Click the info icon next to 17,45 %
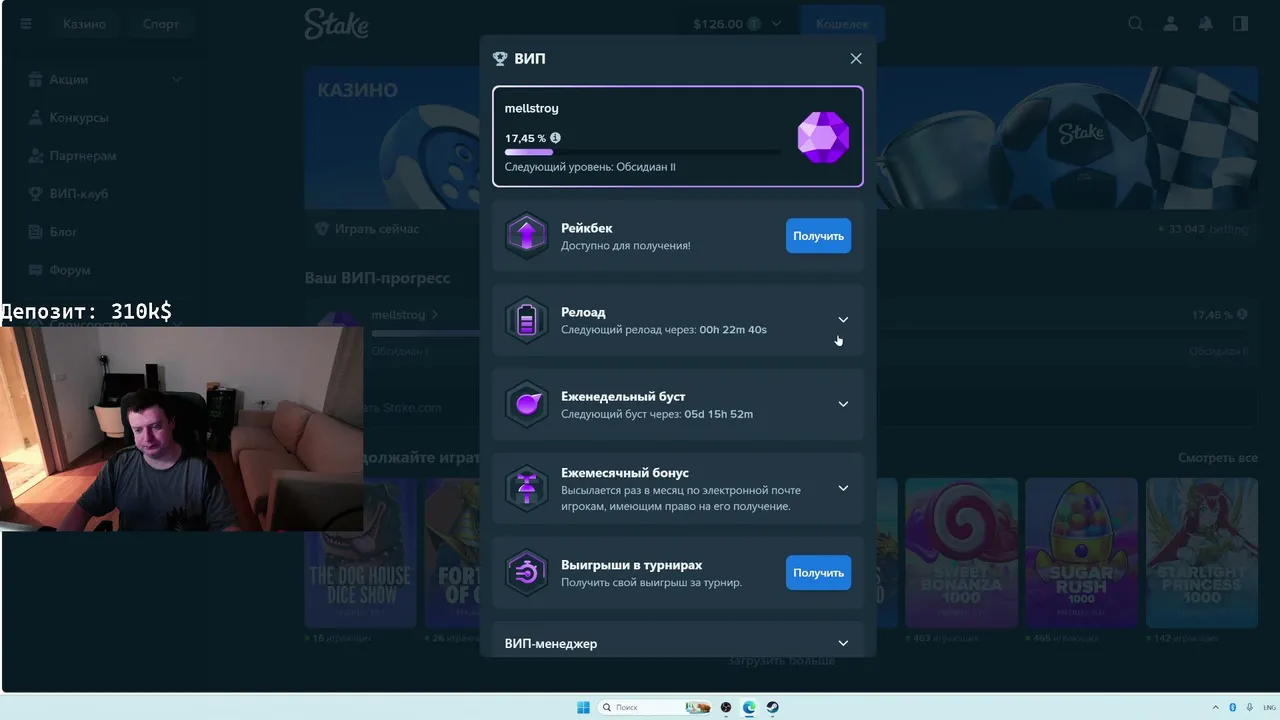 pos(556,138)
